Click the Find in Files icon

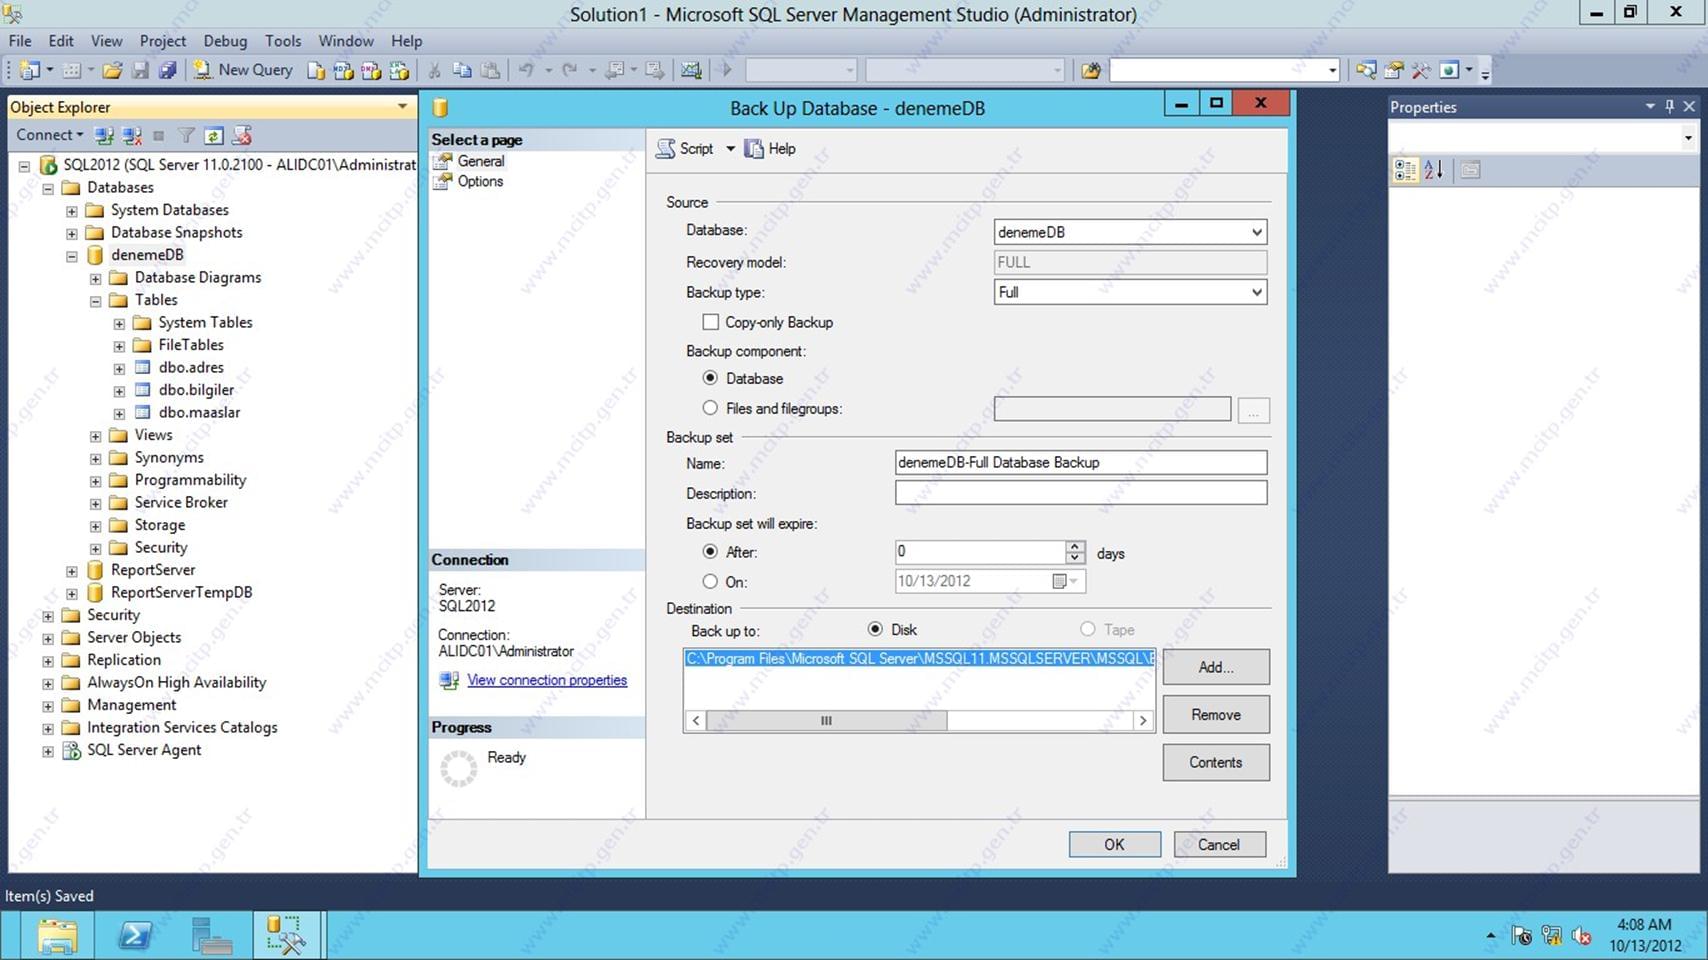[1091, 70]
